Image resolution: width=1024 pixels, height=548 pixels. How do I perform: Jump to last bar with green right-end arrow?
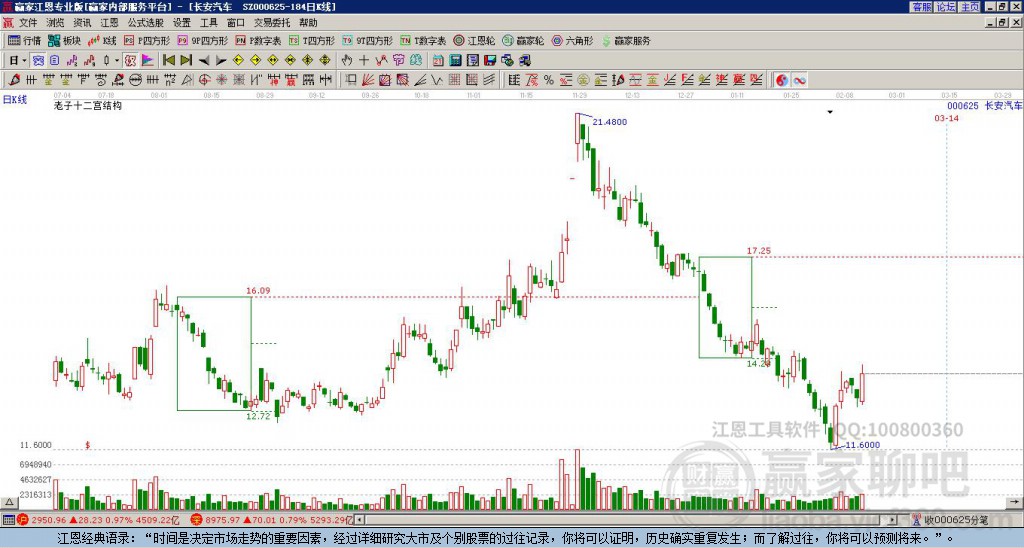pos(186,61)
